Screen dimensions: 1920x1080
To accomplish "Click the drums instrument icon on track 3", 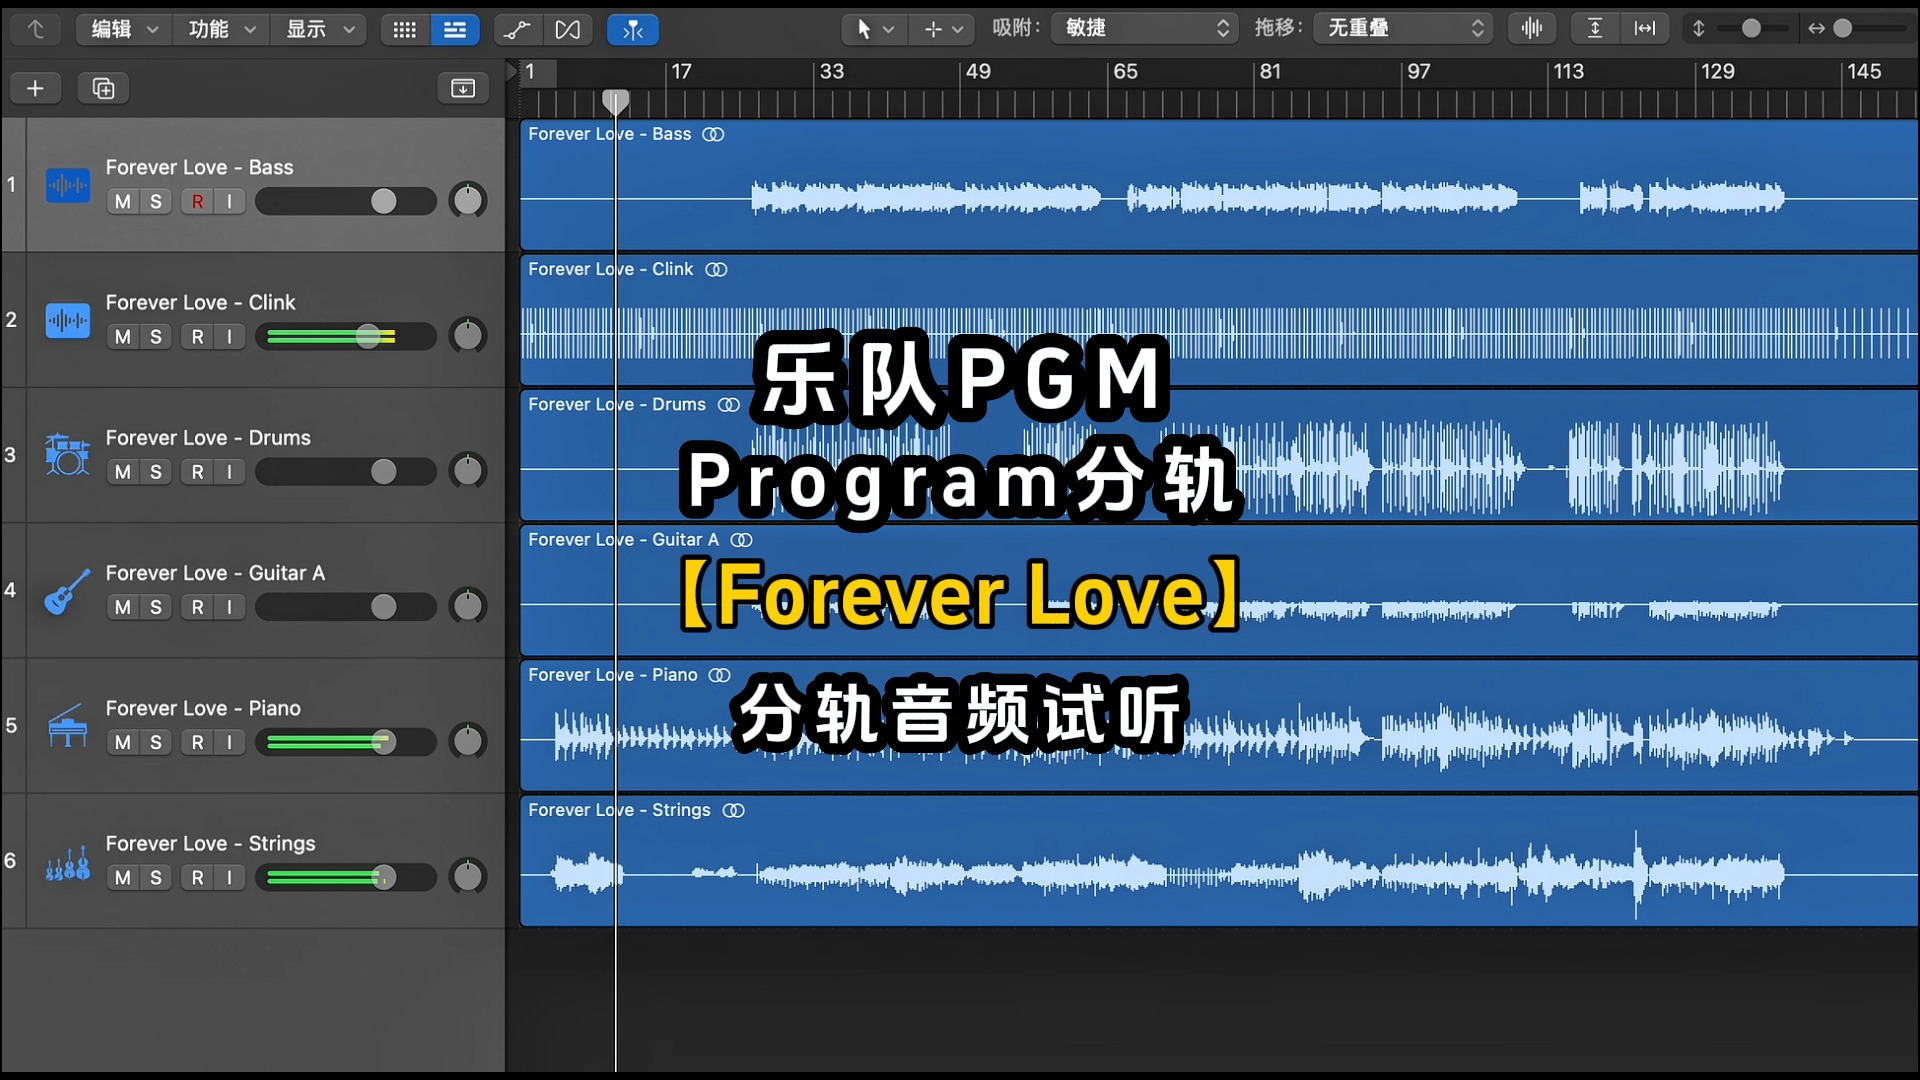I will tap(66, 455).
